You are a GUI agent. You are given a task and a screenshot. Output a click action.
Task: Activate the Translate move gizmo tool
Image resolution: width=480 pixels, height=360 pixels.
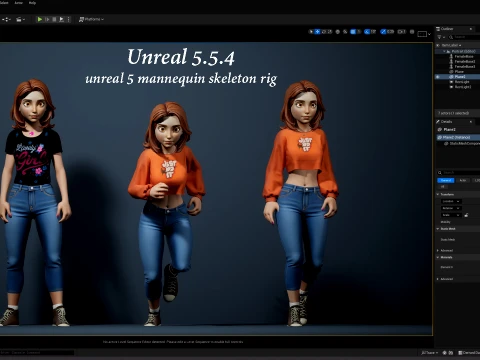tap(317, 32)
